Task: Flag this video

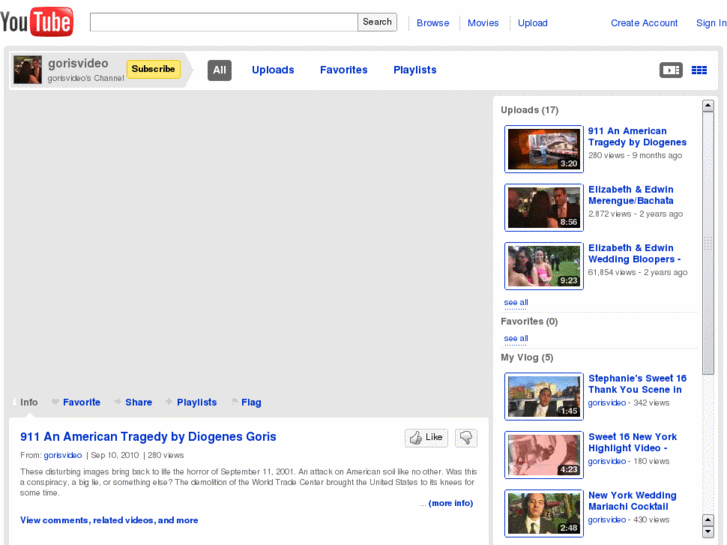Action: 246,402
